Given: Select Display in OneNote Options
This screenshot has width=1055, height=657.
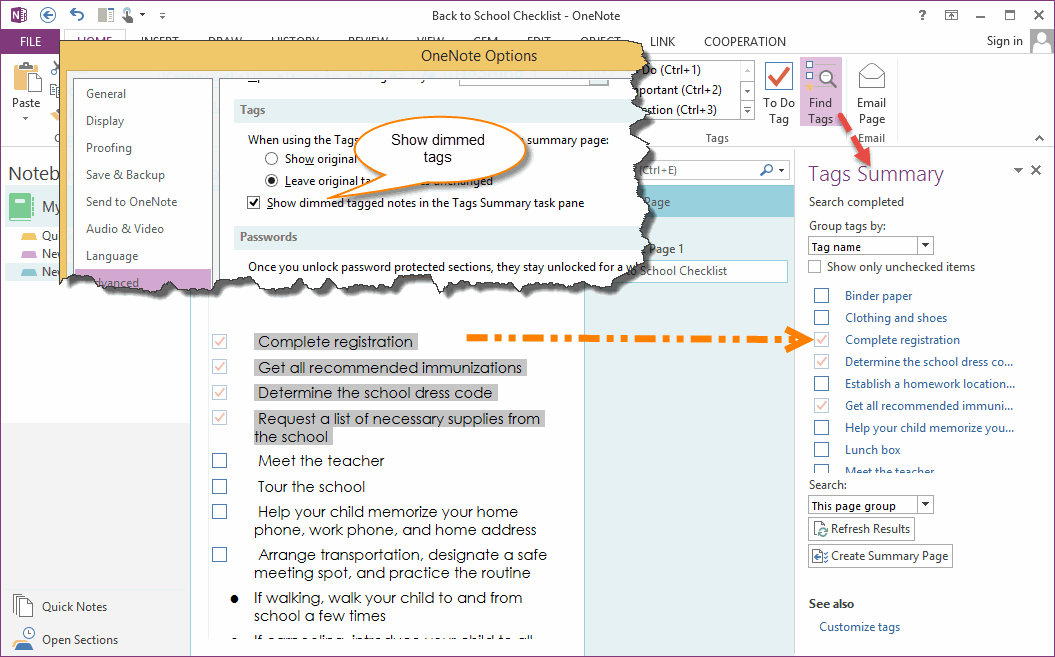Looking at the screenshot, I should (105, 120).
